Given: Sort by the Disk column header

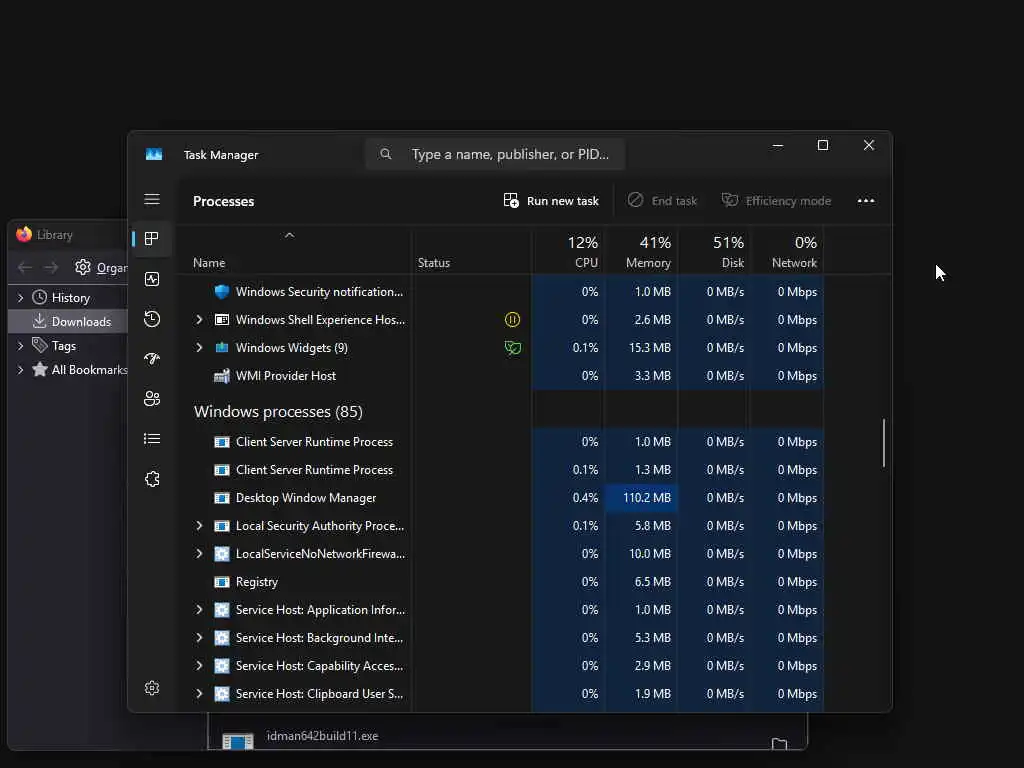Looking at the screenshot, I should 714,251.
